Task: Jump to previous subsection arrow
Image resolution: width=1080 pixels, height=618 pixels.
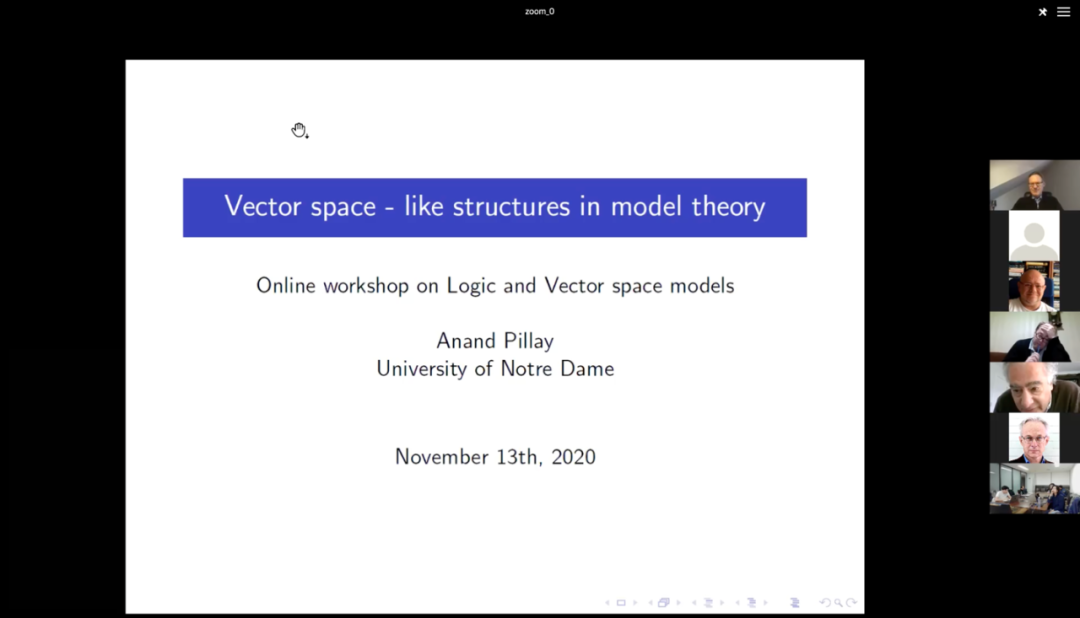Action: coord(694,603)
